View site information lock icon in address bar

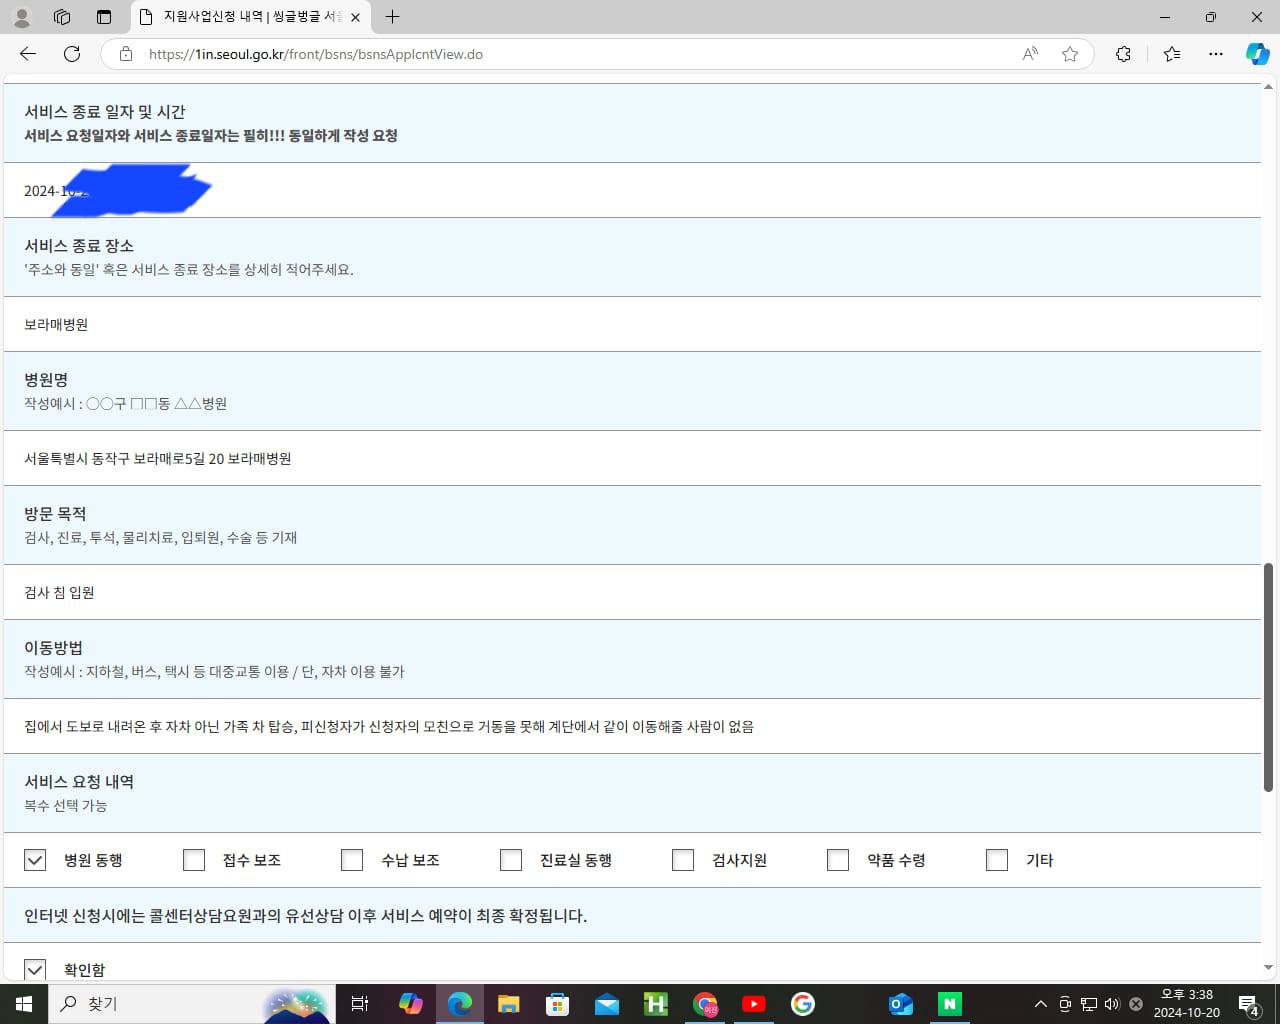tap(126, 54)
